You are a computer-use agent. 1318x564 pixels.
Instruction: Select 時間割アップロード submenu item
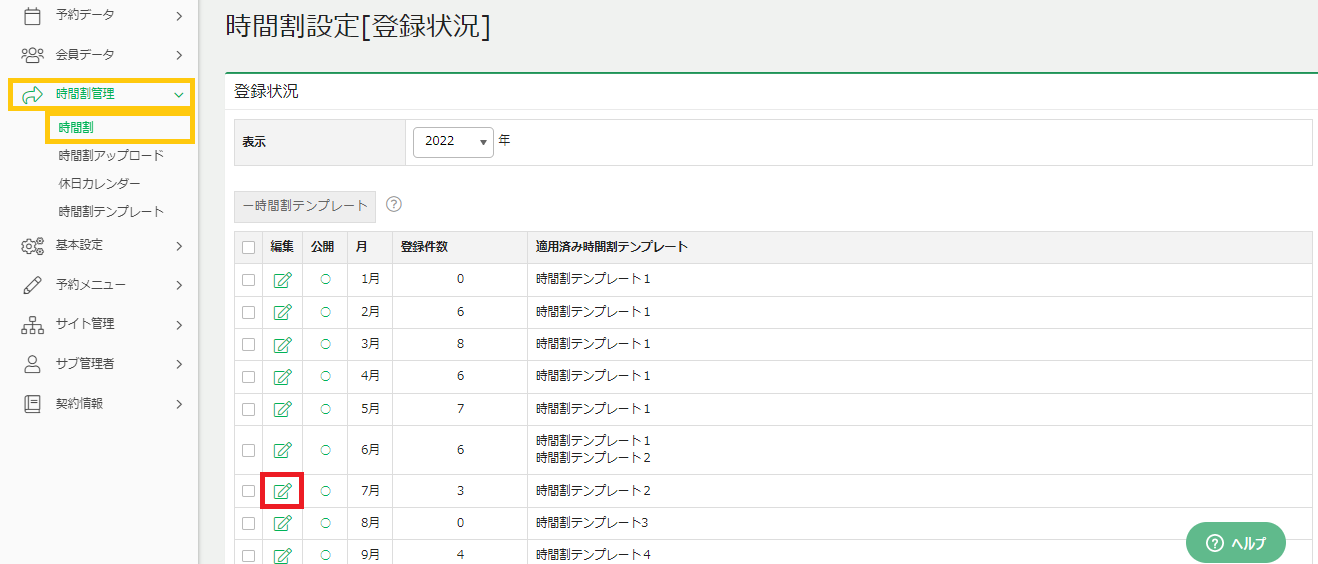pyautogui.click(x=111, y=156)
